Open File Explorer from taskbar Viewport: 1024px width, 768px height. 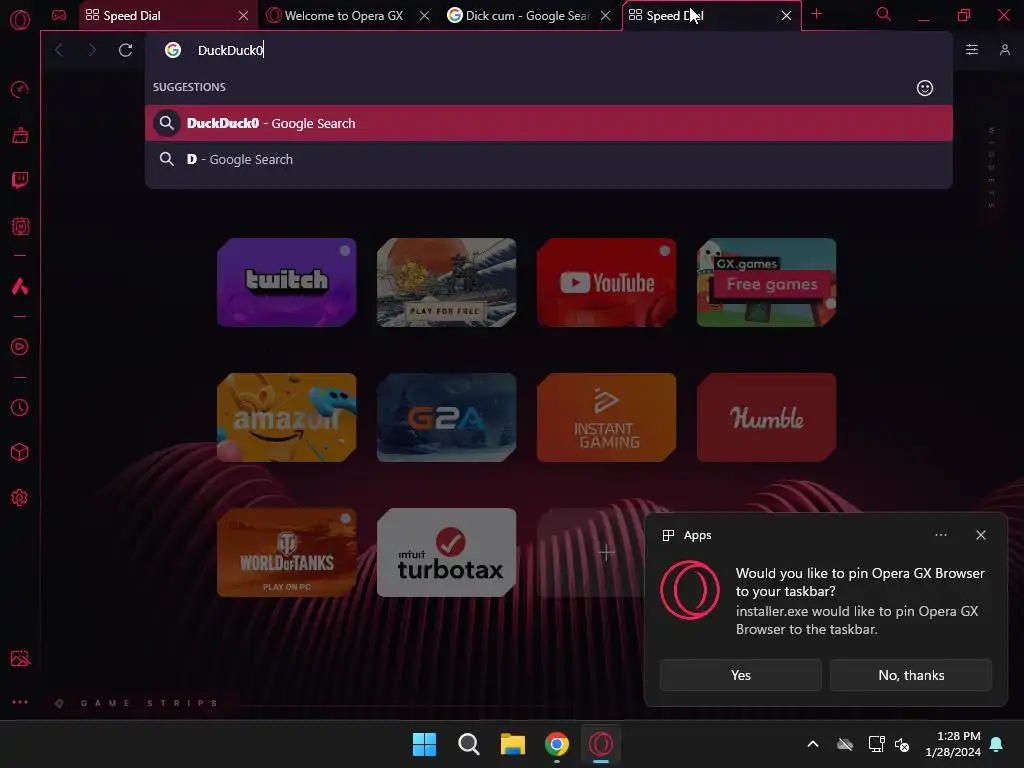[x=513, y=744]
